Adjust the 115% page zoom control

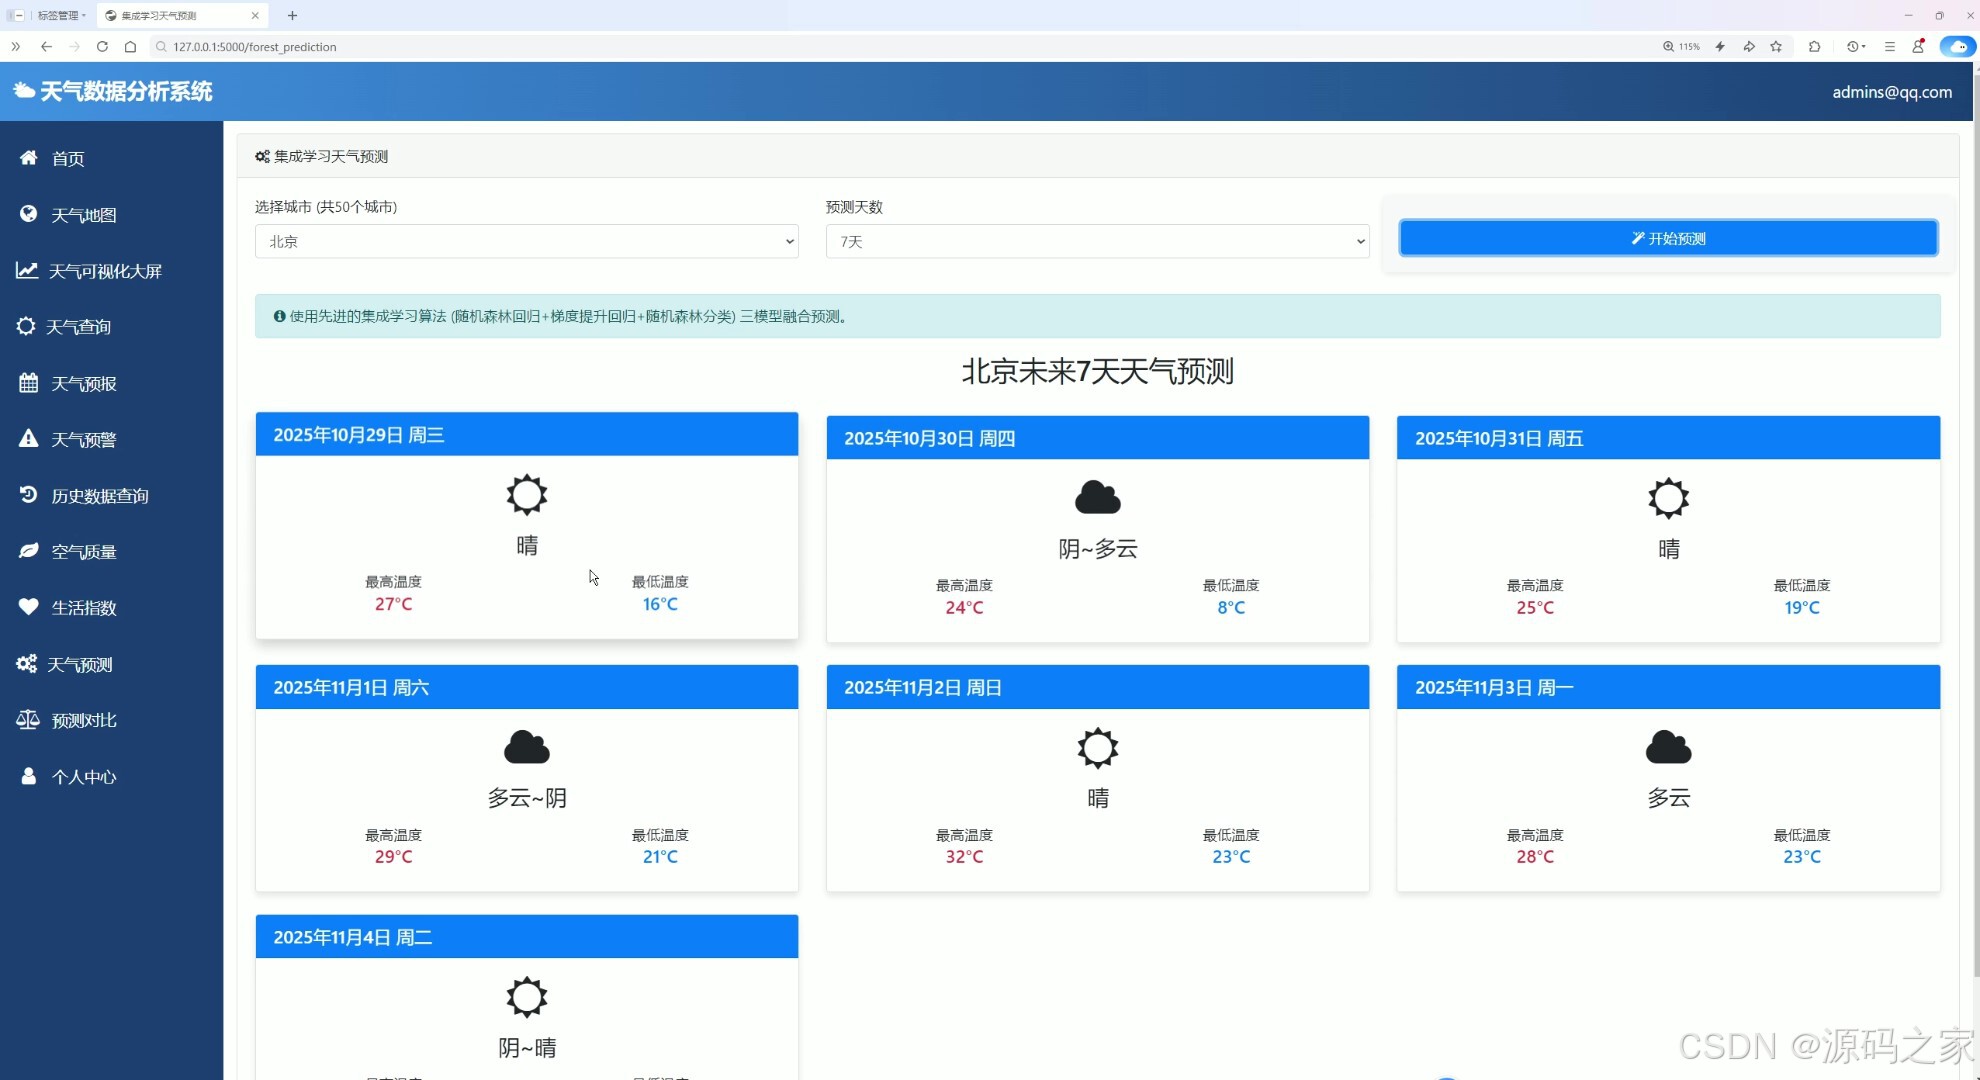click(x=1681, y=46)
